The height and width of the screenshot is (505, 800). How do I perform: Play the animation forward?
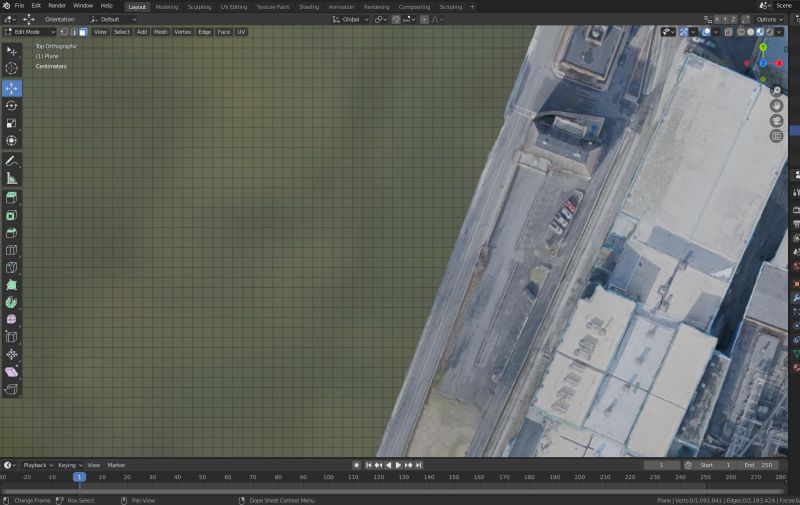tap(398, 465)
